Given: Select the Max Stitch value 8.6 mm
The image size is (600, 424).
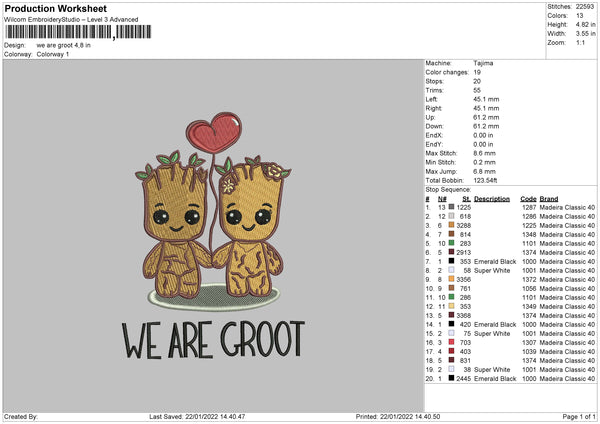Looking at the screenshot, I should coord(484,153).
